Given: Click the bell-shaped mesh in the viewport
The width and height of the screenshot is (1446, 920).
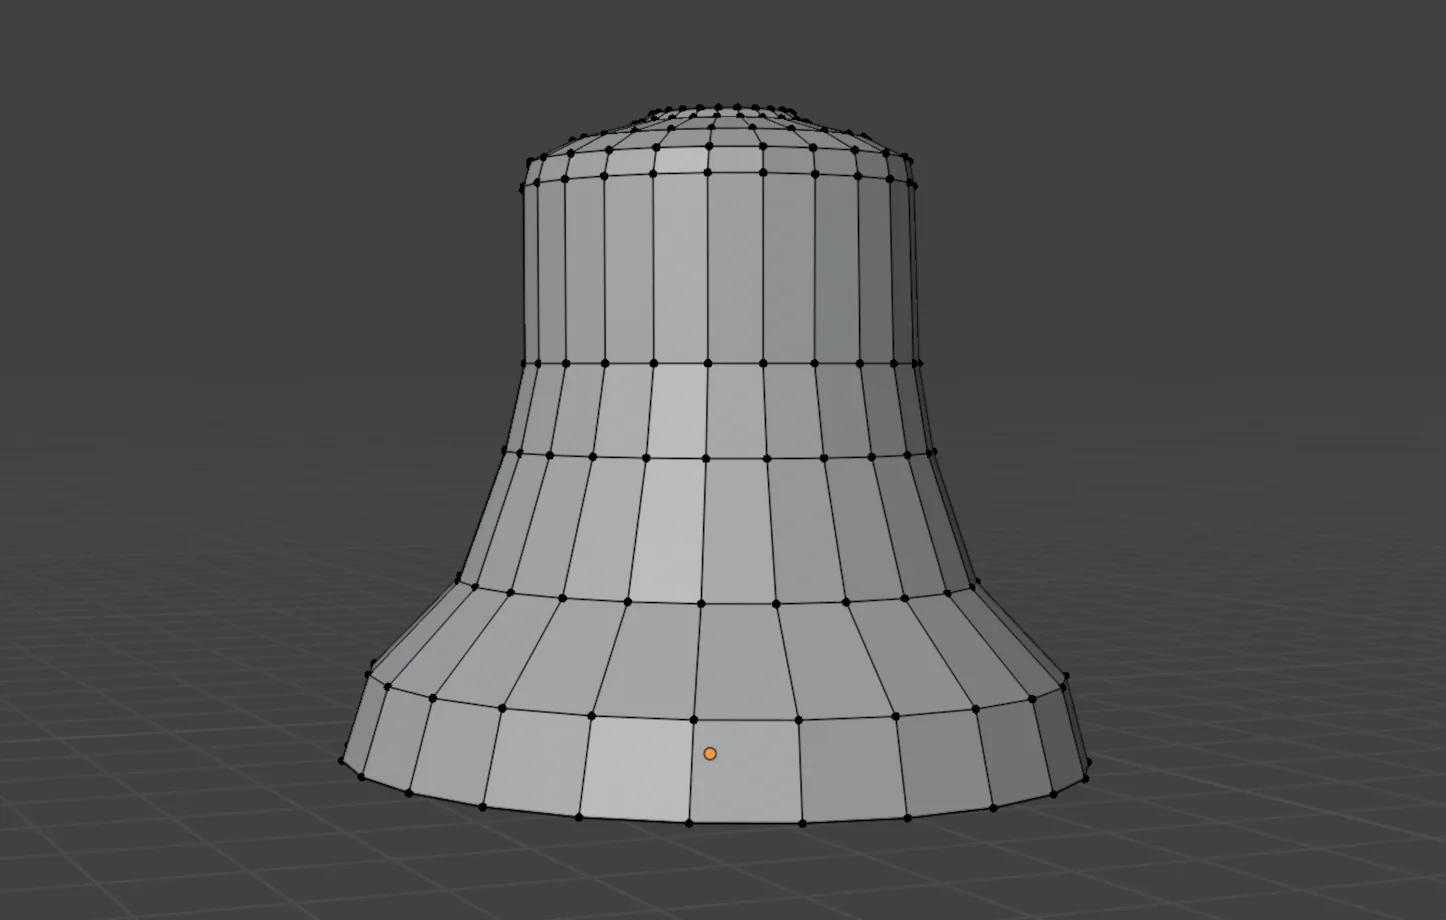Looking at the screenshot, I should point(714,464).
